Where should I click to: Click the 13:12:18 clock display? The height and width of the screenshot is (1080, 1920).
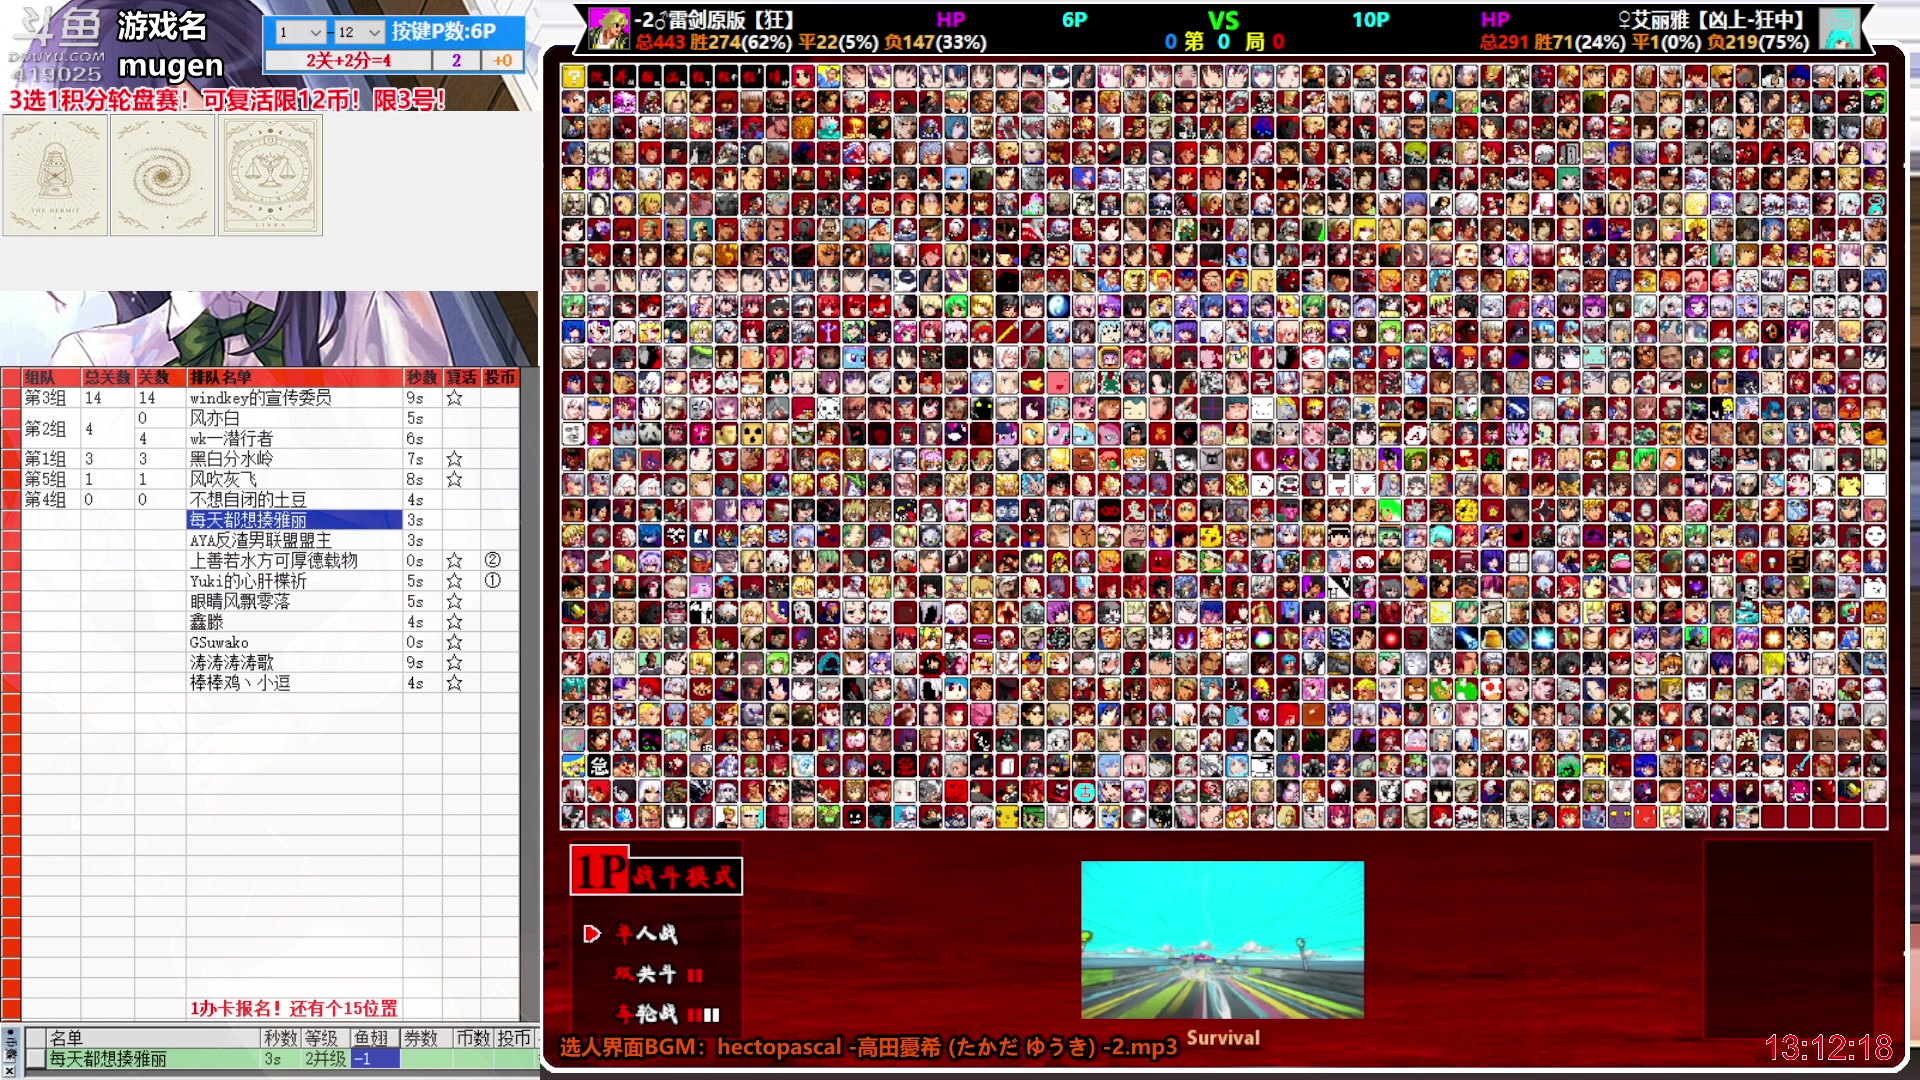click(1828, 1047)
